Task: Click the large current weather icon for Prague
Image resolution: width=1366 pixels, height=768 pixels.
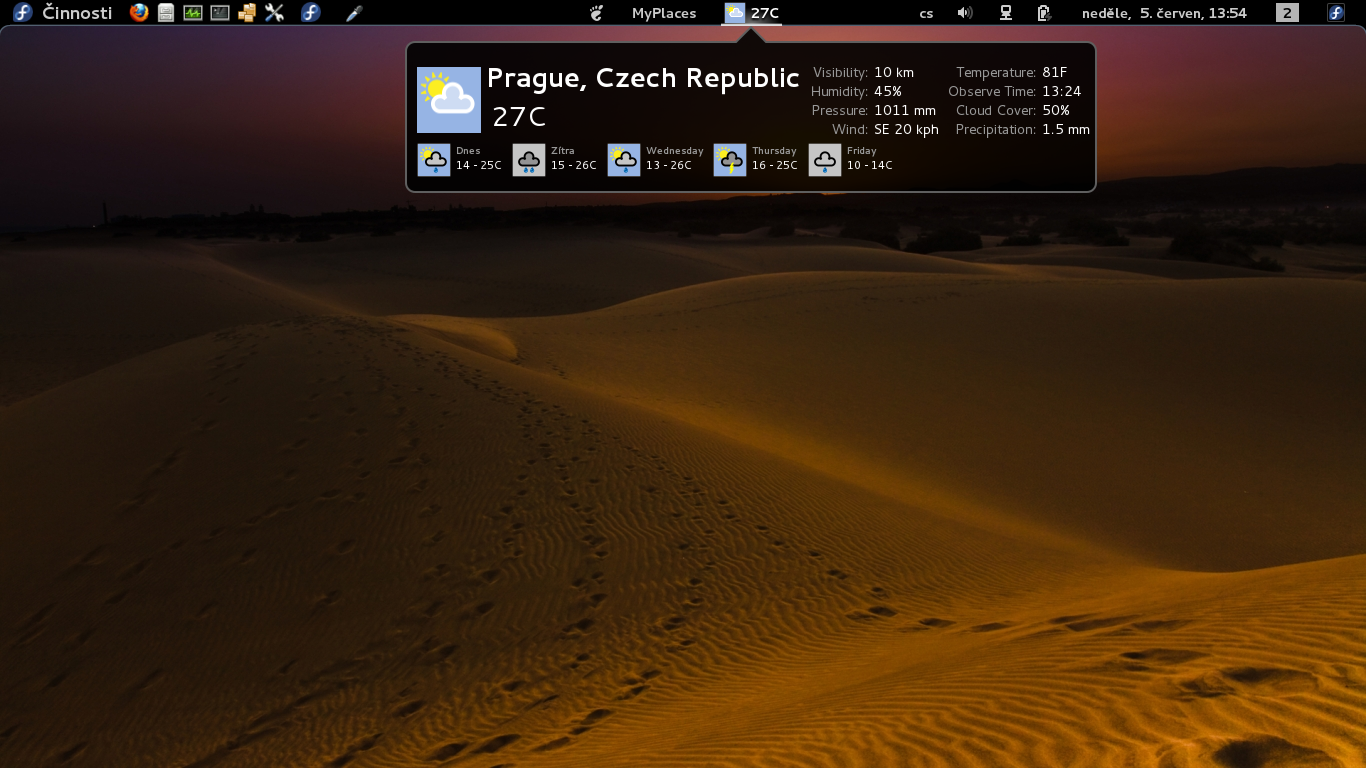Action: 449,100
